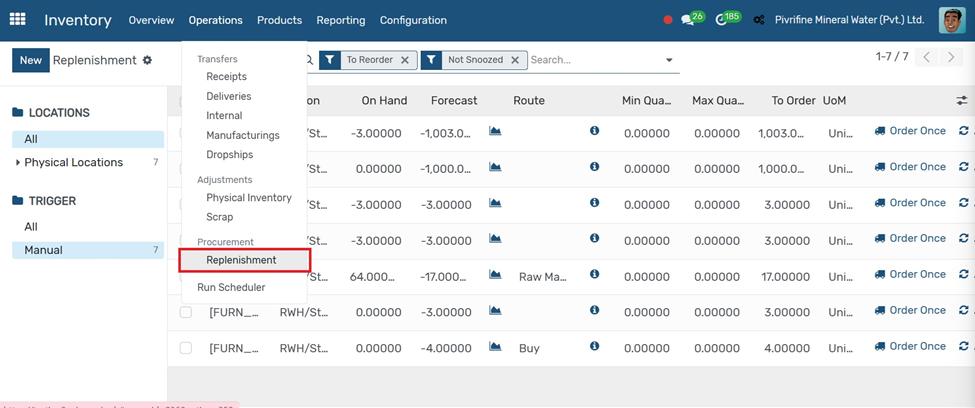Open the debug tools gears icon

(759, 20)
